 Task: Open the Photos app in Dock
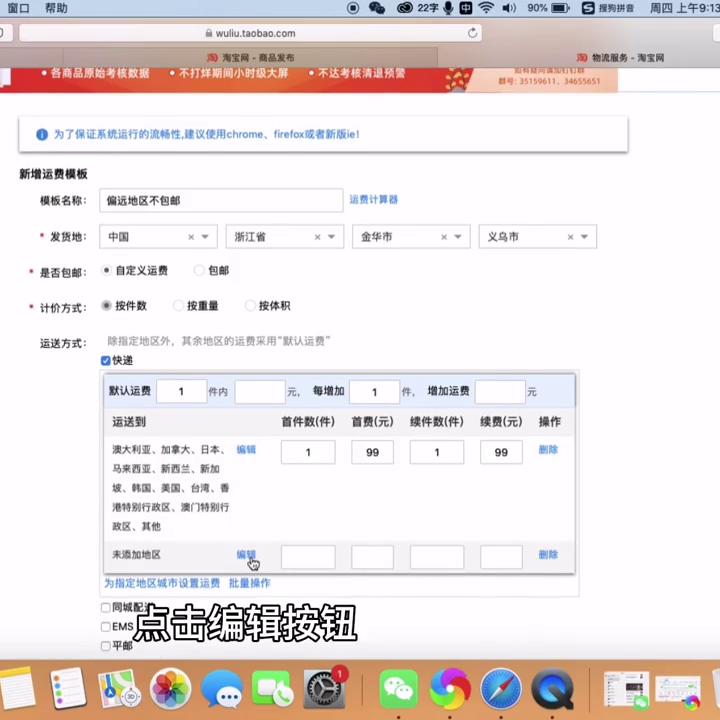[171, 689]
